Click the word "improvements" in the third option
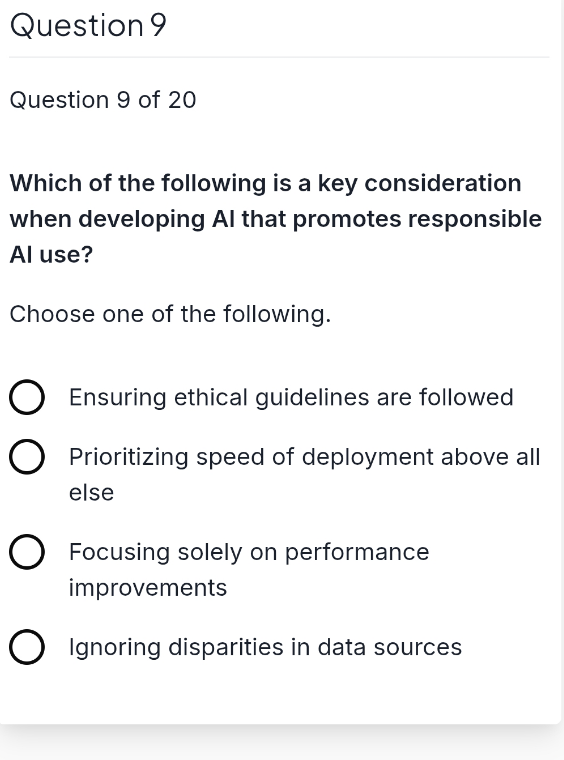564x760 pixels. [148, 587]
